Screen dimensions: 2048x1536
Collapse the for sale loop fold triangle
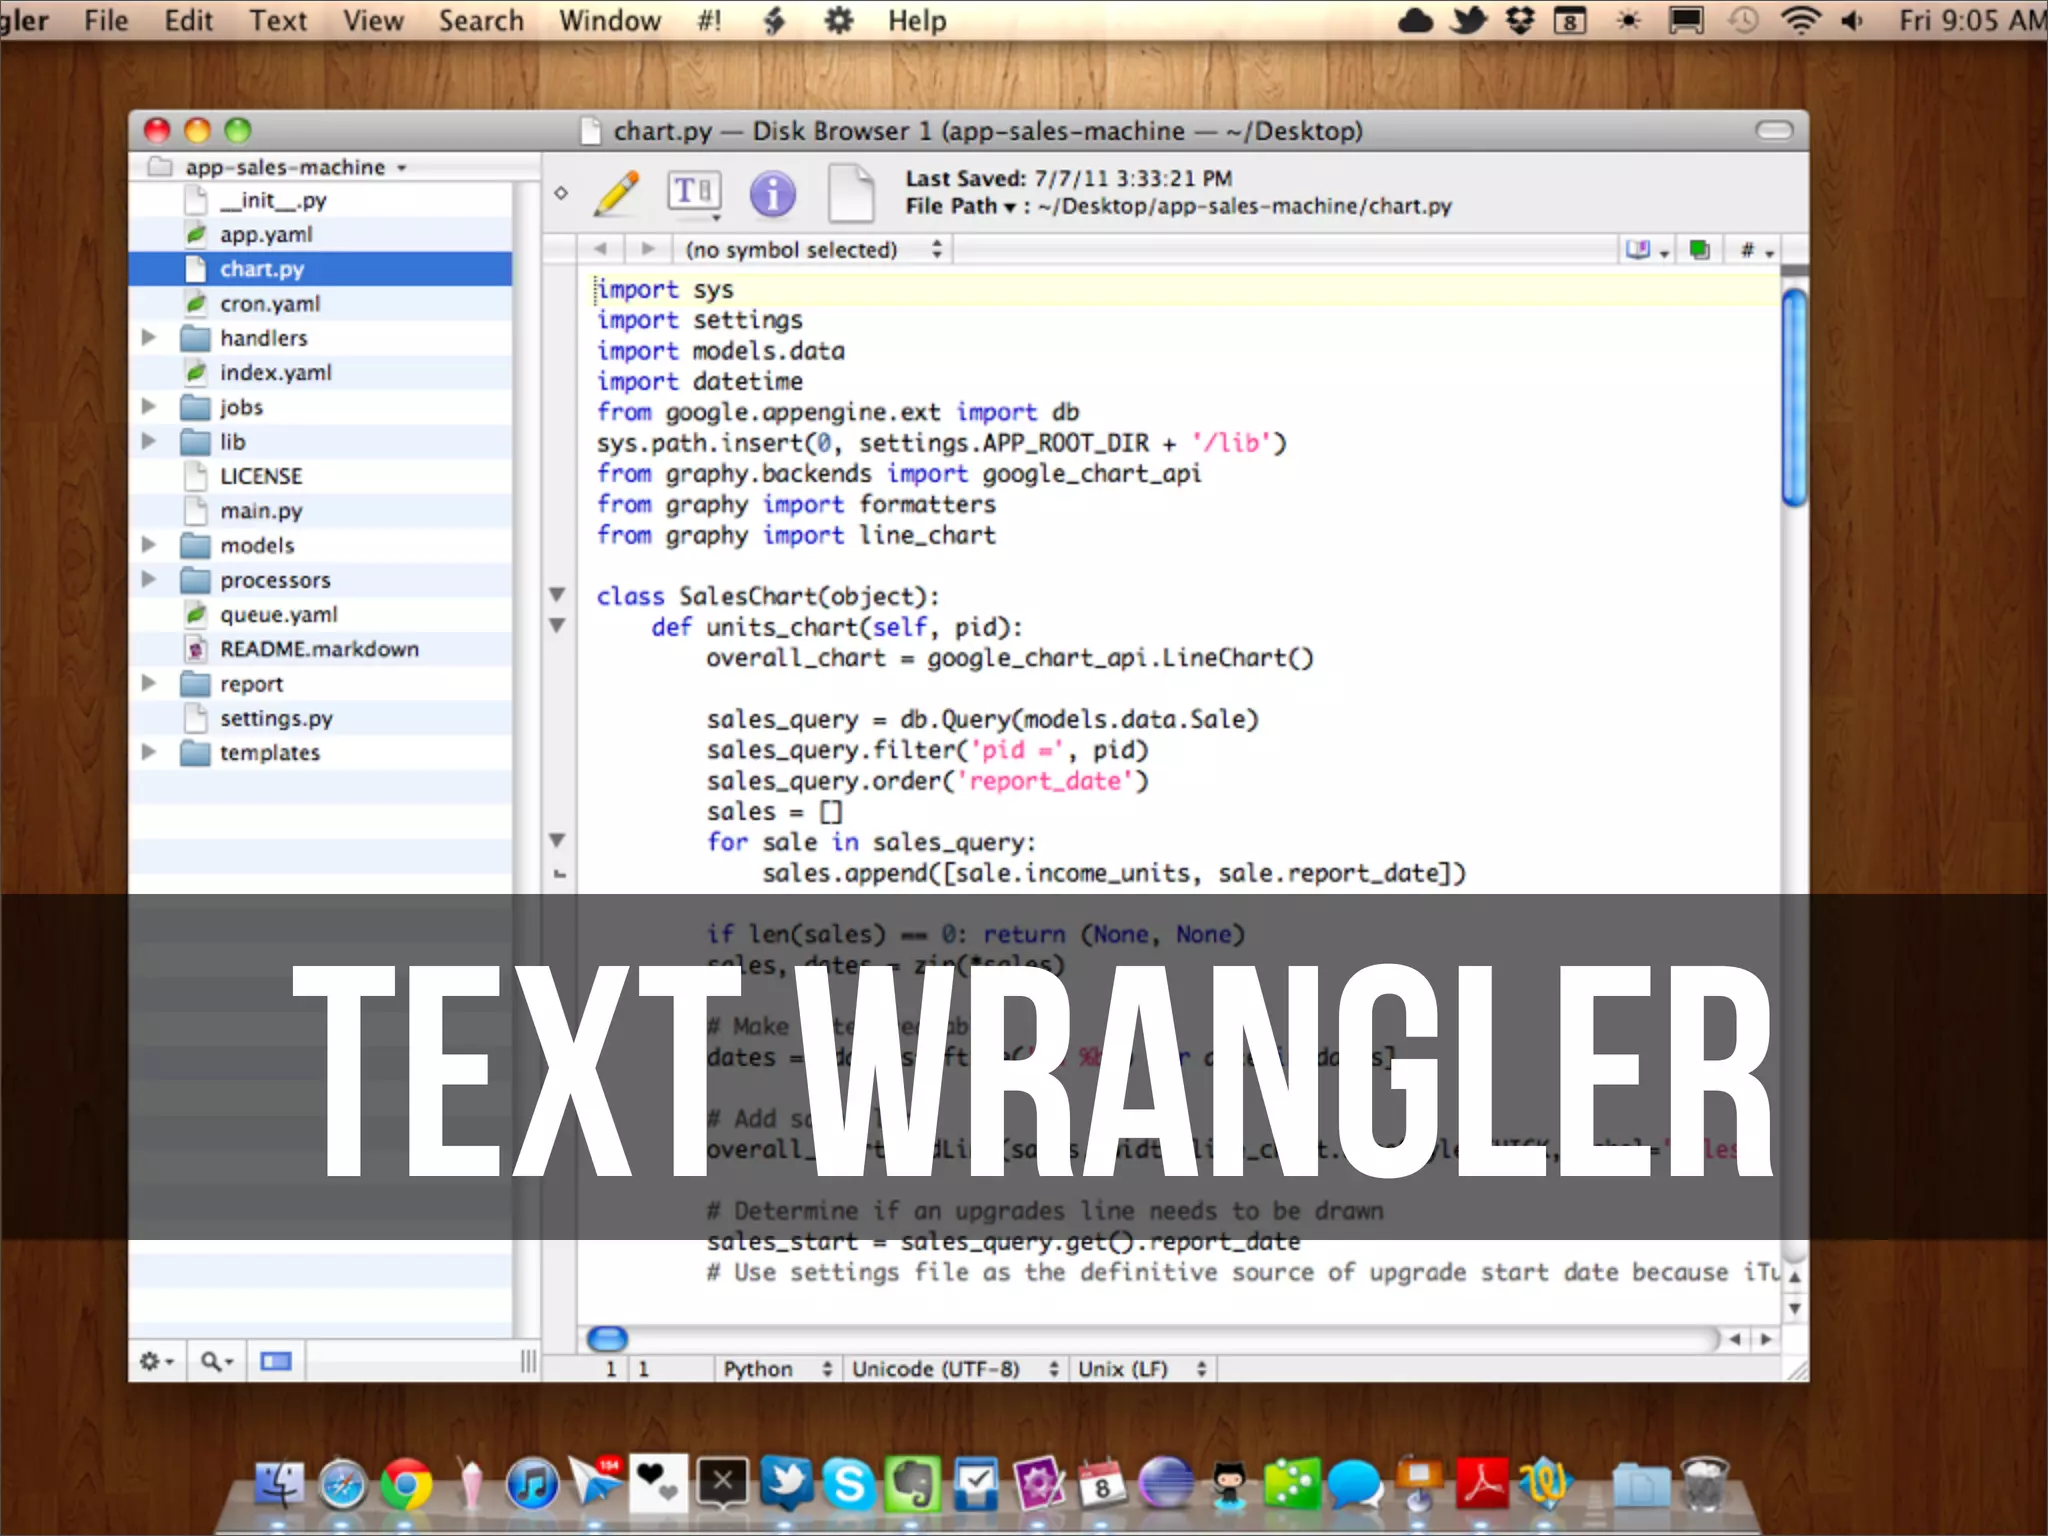pos(558,840)
